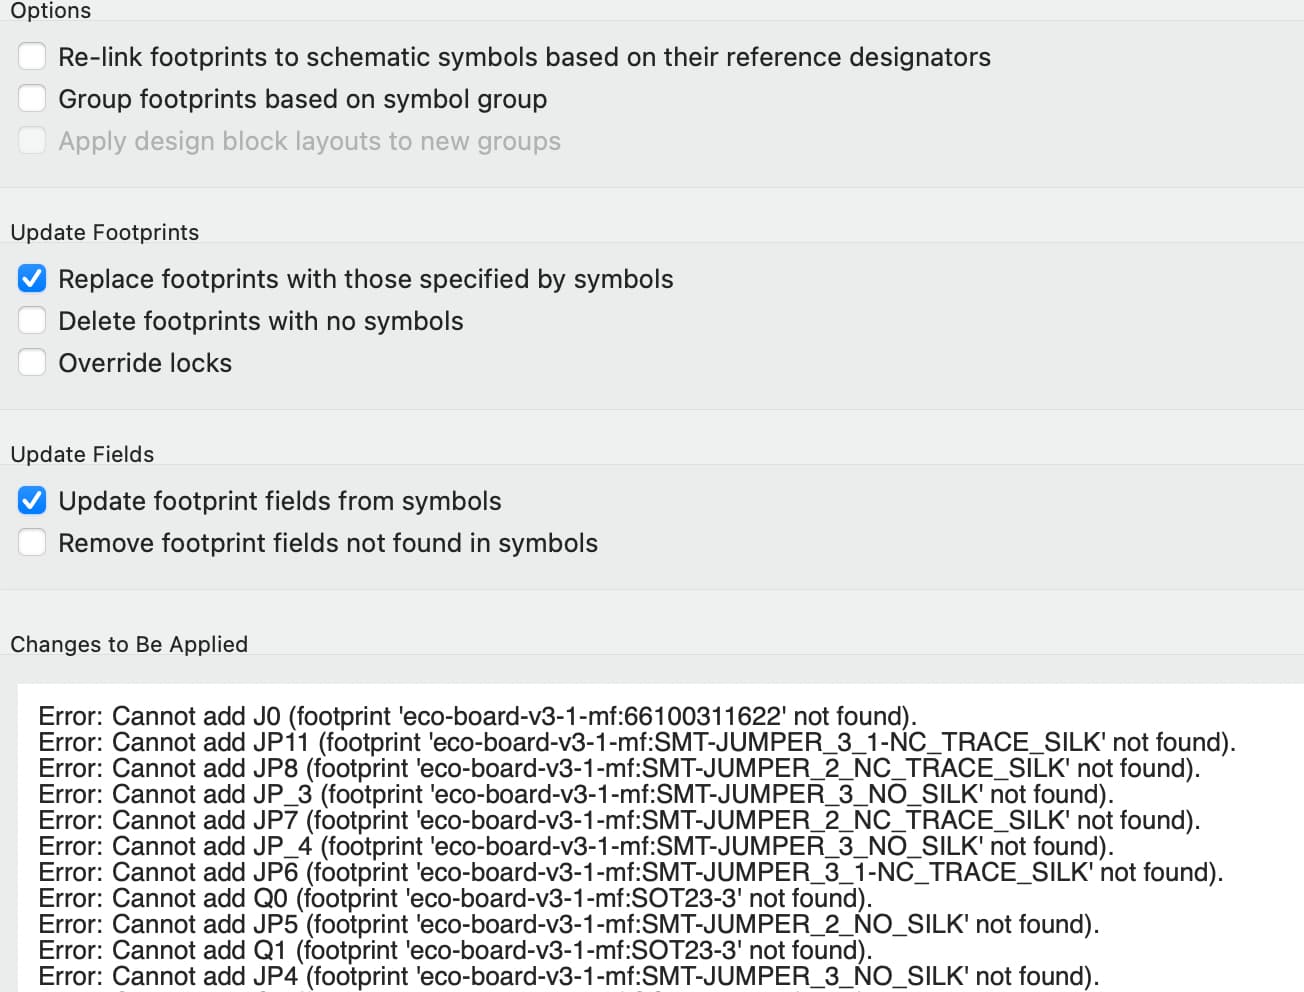Select the JP4 footprint error line
This screenshot has width=1304, height=992.
click(x=569, y=976)
